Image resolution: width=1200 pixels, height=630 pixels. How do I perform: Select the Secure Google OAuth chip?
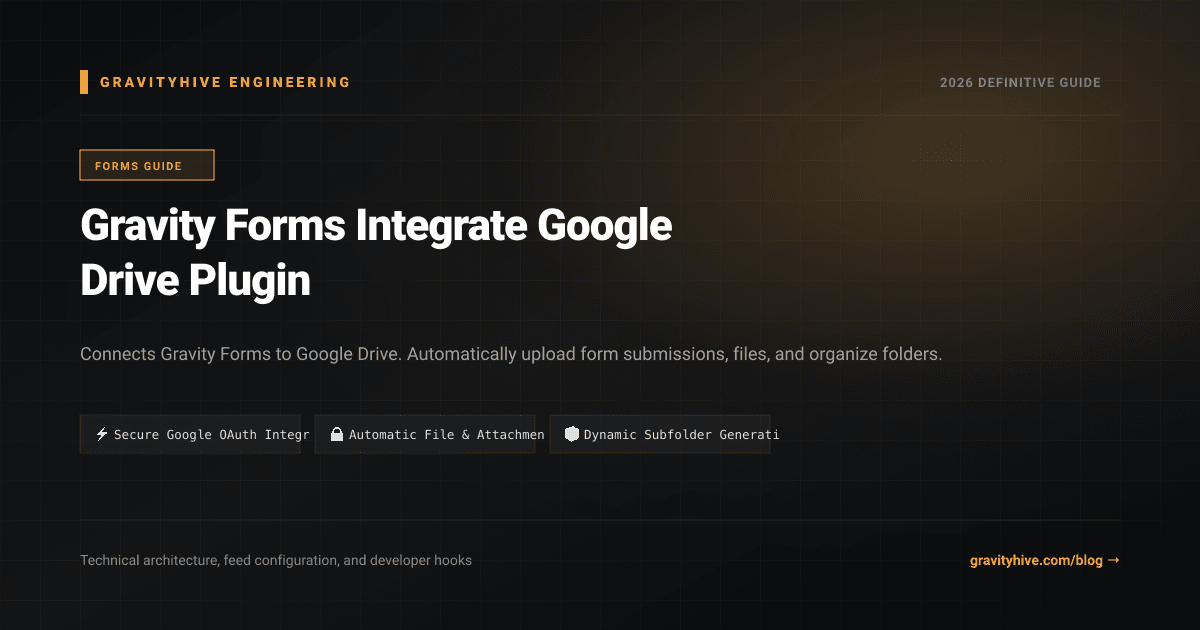point(190,435)
